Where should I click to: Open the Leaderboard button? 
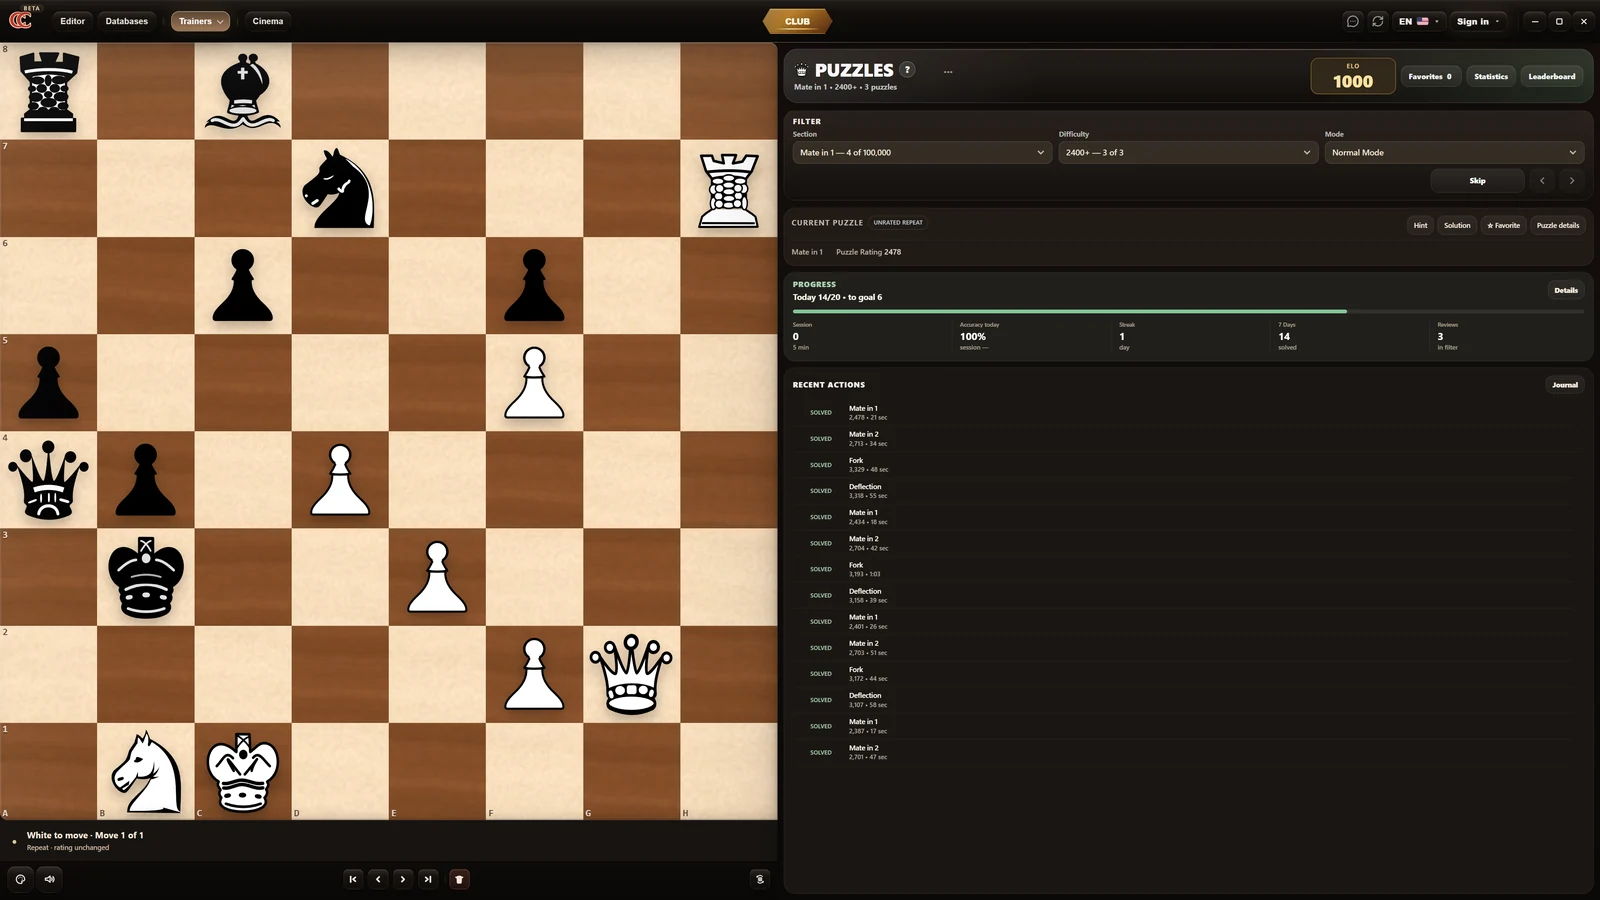point(1552,76)
